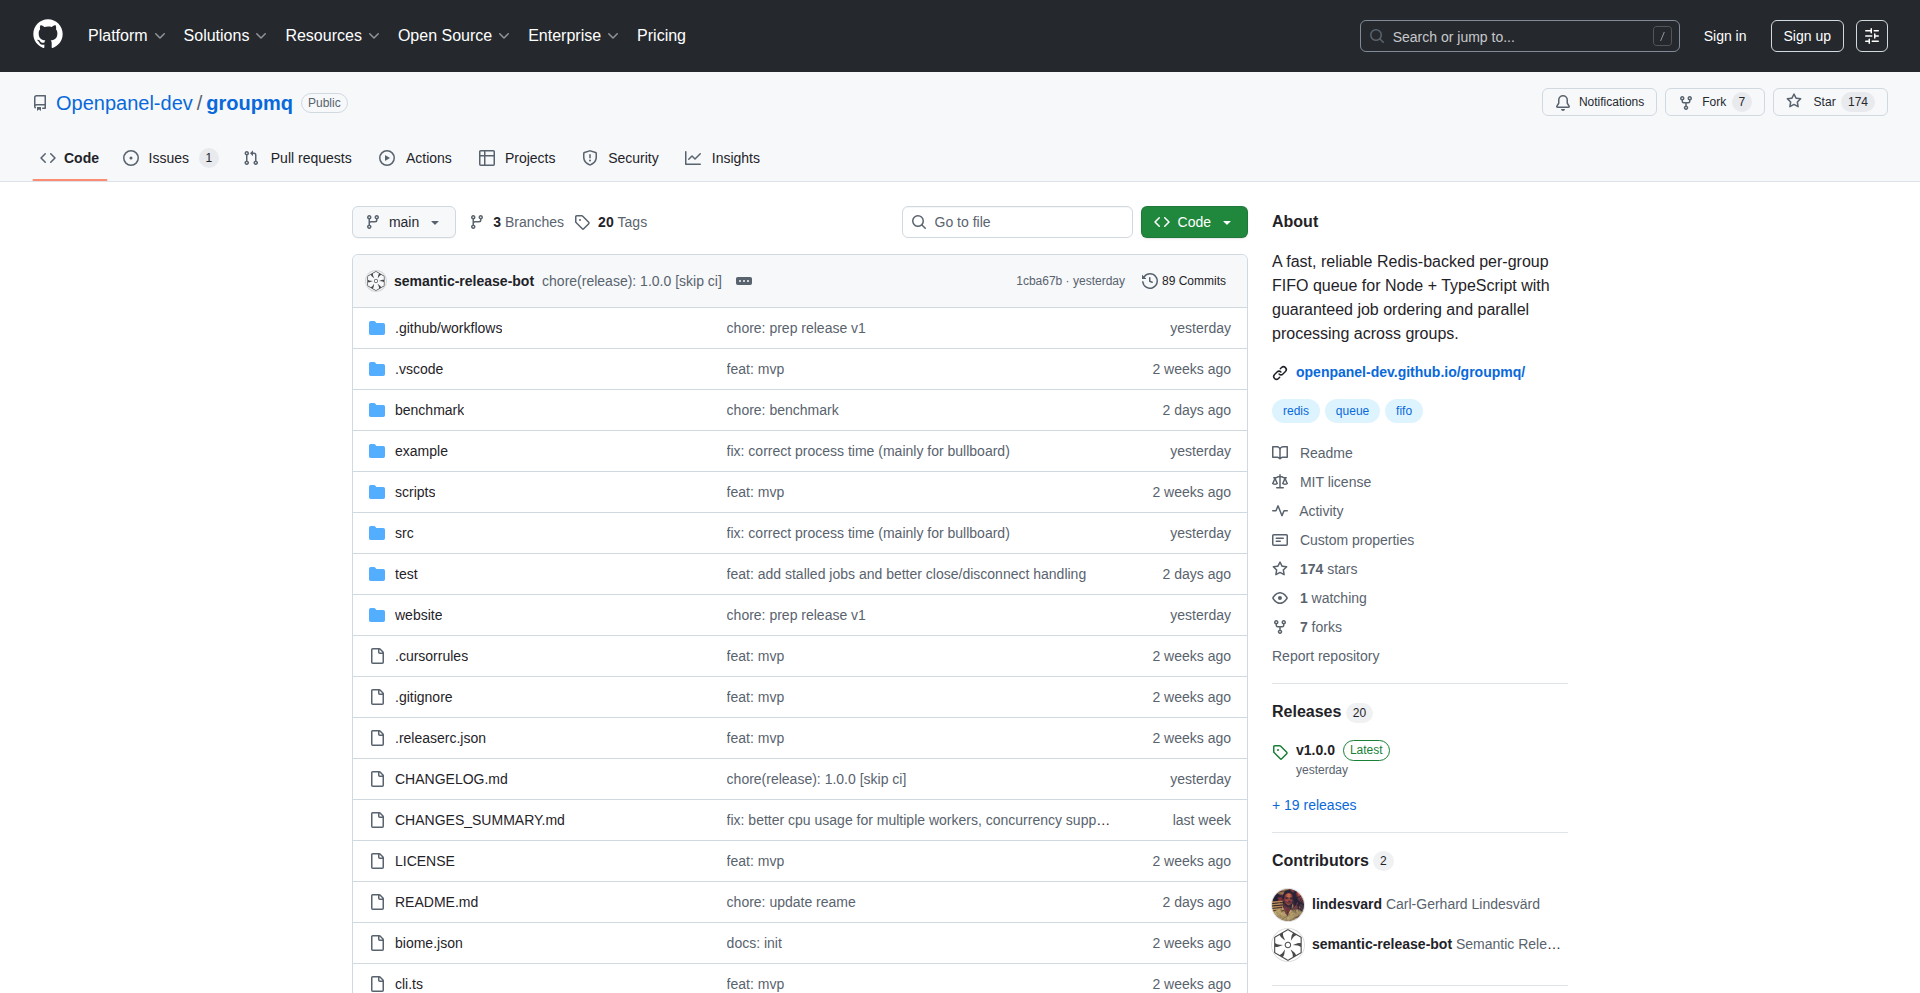
Task: Open the Insights tab
Action: coord(722,158)
